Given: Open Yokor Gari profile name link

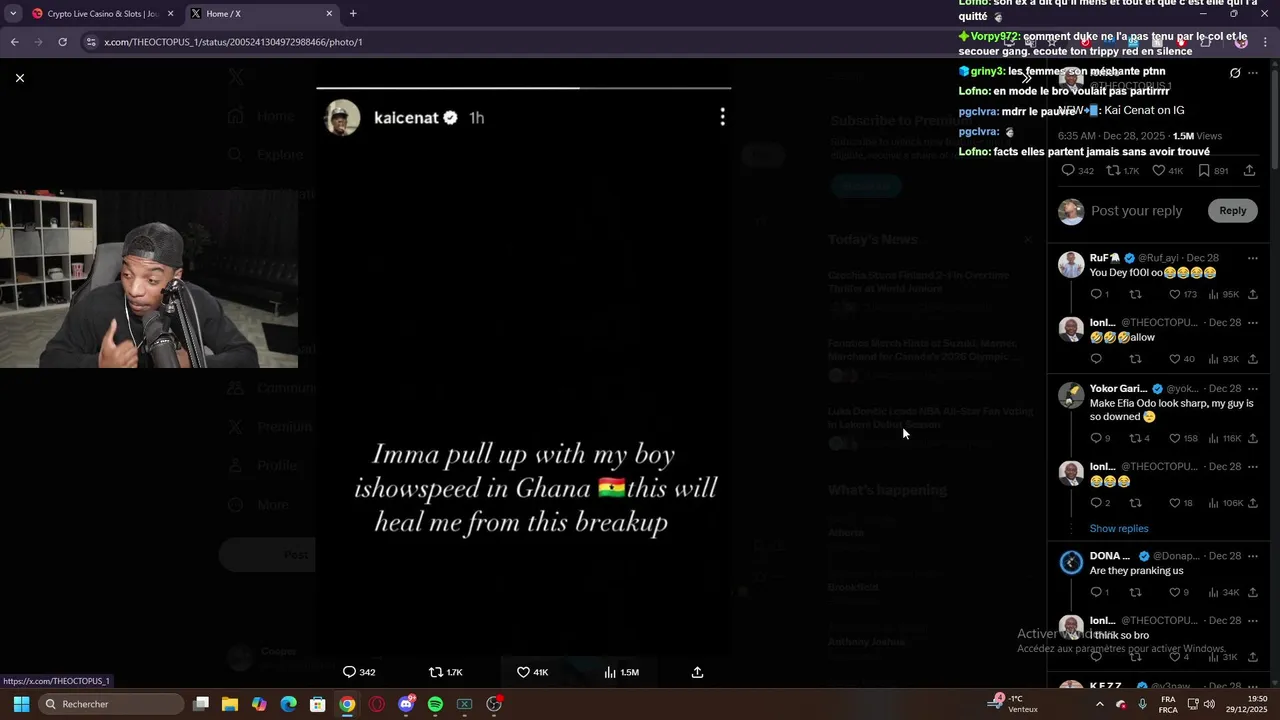Looking at the screenshot, I should (1118, 388).
